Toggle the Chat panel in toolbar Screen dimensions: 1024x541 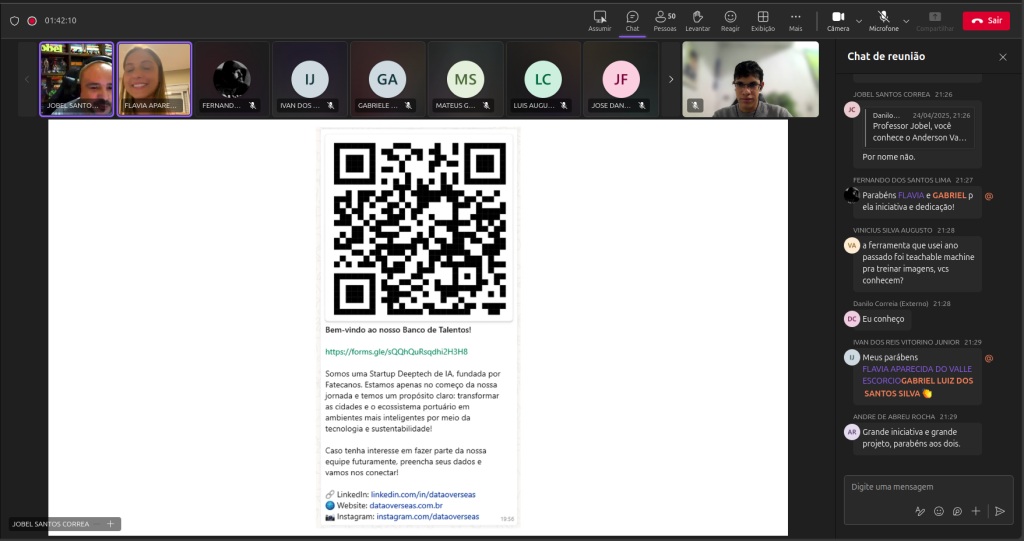[x=632, y=20]
